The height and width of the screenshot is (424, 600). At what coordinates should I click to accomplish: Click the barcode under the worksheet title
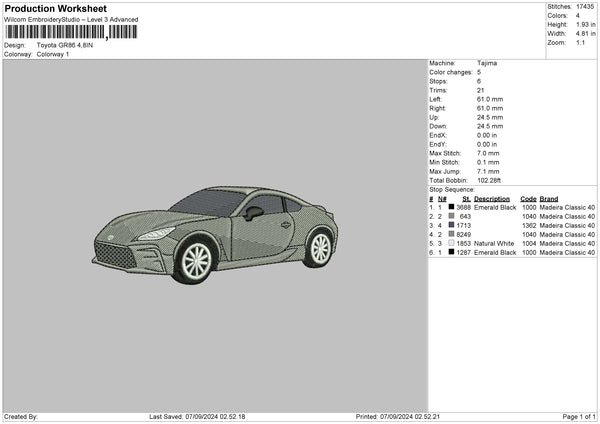(x=70, y=32)
